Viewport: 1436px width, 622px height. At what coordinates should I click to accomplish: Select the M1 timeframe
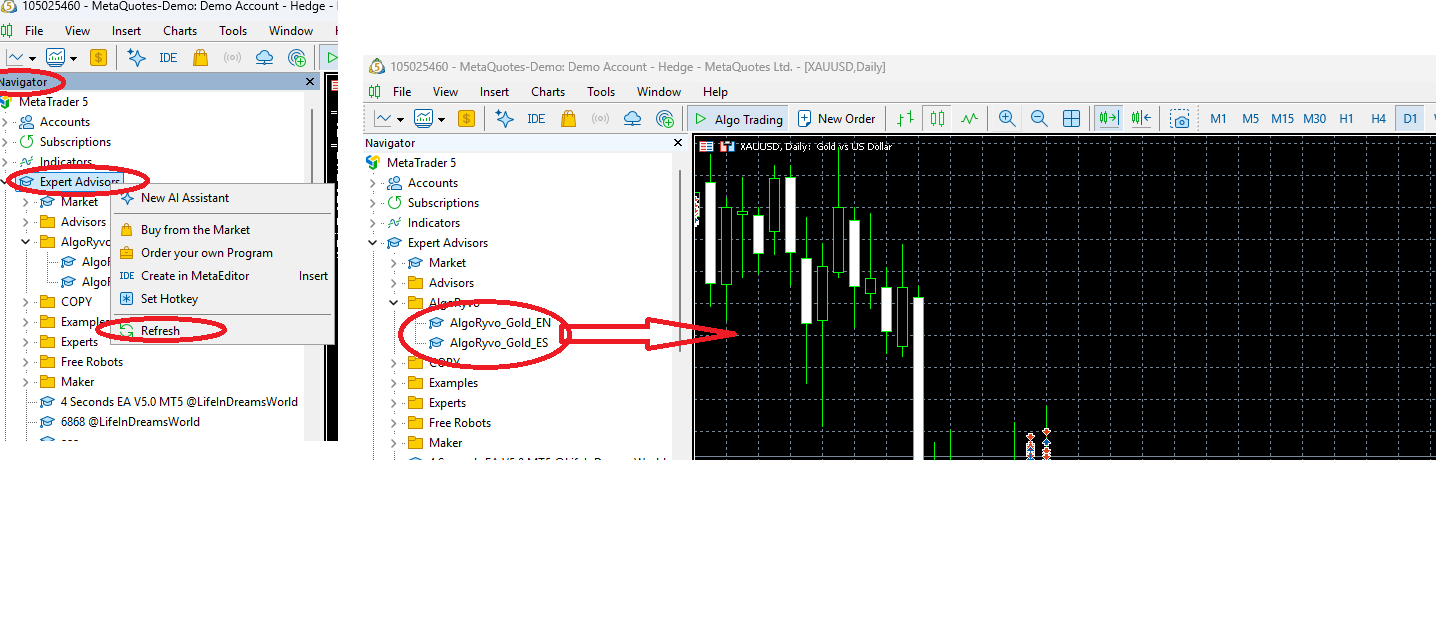coord(1218,118)
